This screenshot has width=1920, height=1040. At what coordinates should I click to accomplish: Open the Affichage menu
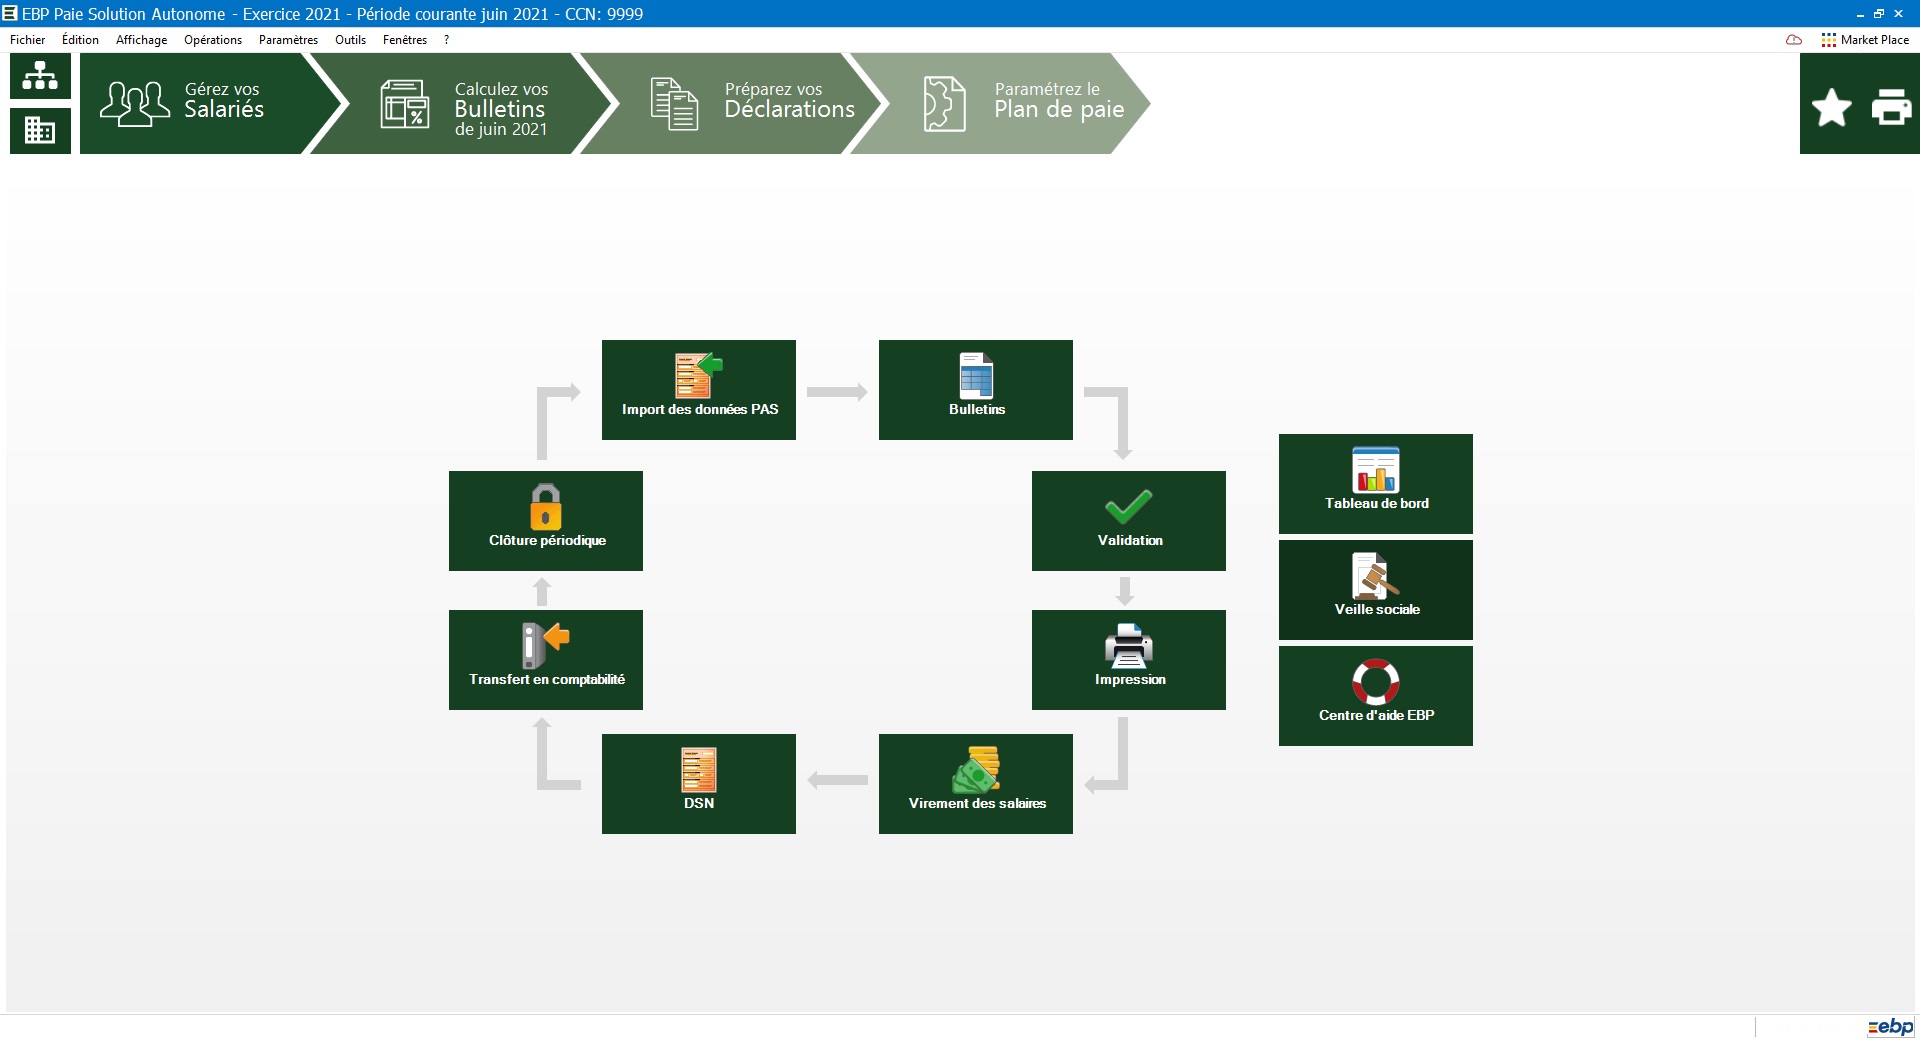point(141,40)
